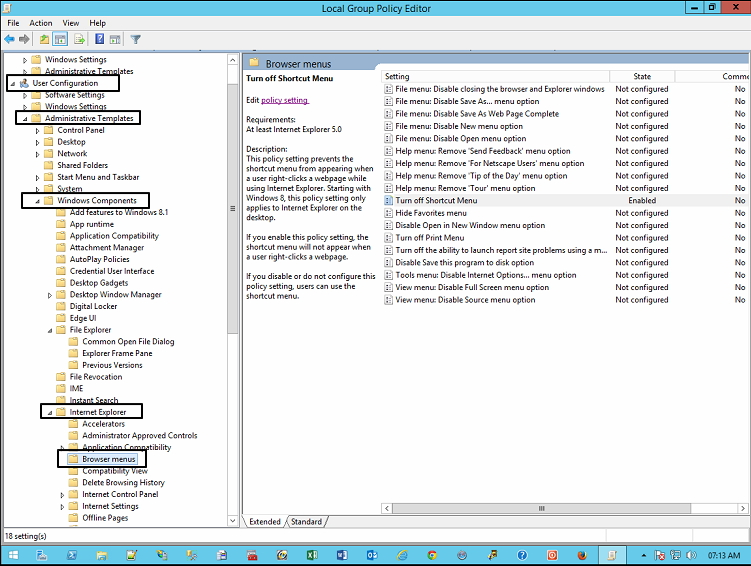751x566 pixels.
Task: Open the View menu
Action: 71,23
